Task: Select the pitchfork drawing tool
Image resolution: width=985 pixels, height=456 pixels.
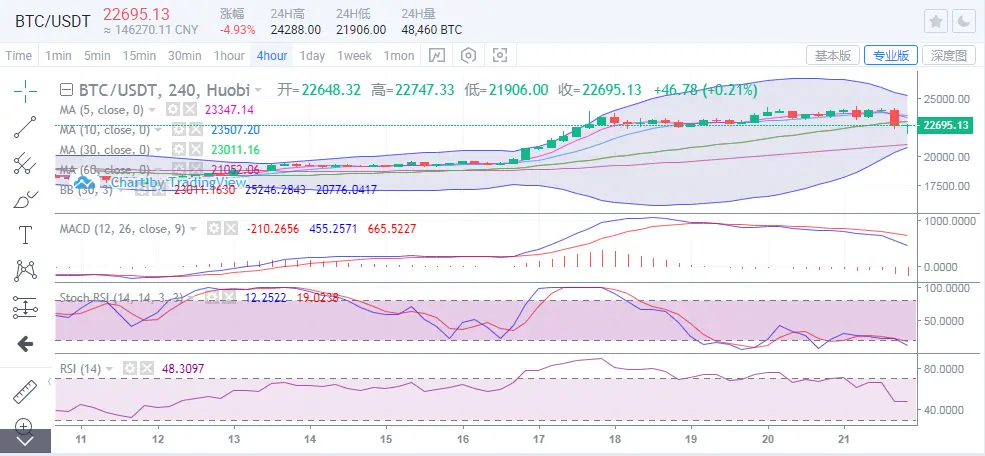Action: 25,163
